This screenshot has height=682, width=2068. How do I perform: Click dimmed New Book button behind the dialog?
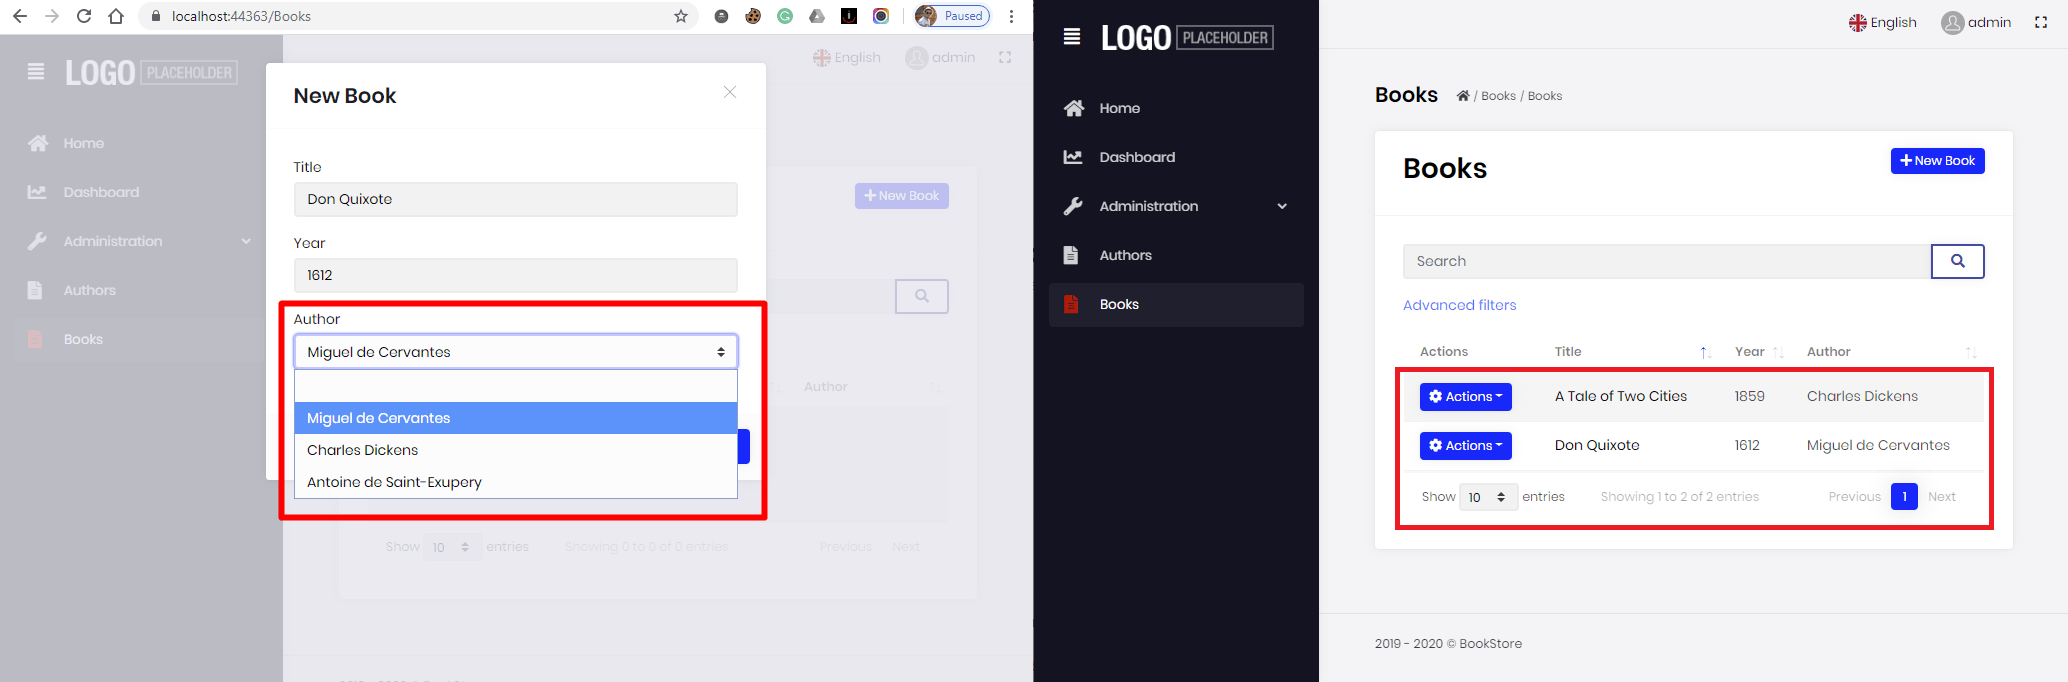coord(902,196)
